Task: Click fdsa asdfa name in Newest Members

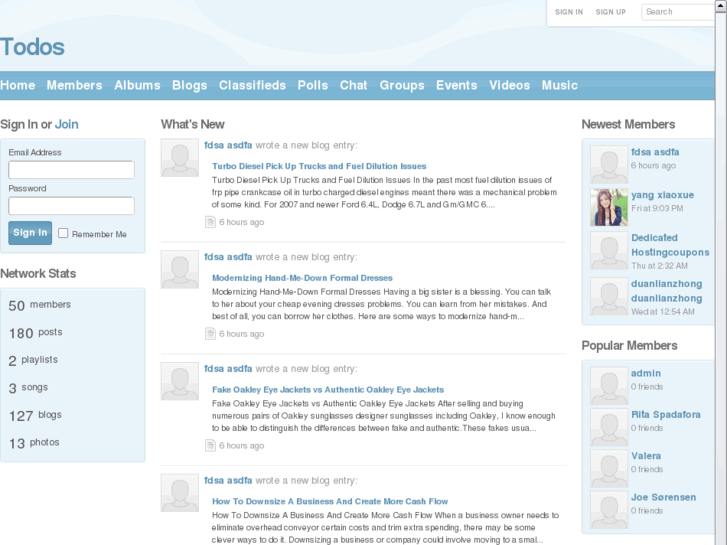Action: click(x=655, y=152)
